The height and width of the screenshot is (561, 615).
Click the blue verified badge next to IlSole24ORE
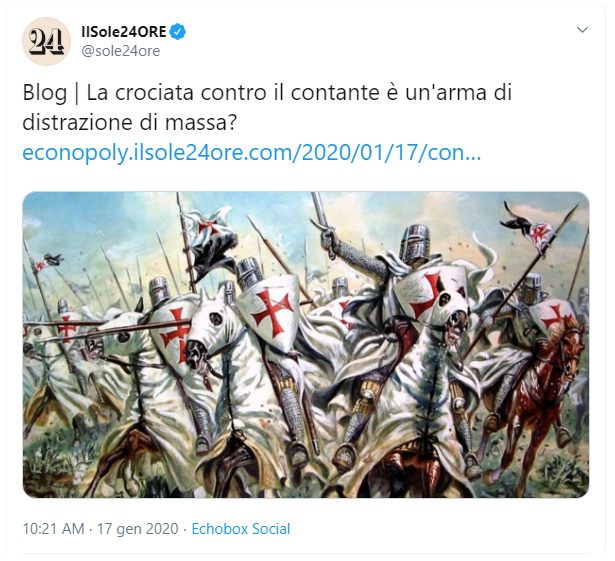178,31
